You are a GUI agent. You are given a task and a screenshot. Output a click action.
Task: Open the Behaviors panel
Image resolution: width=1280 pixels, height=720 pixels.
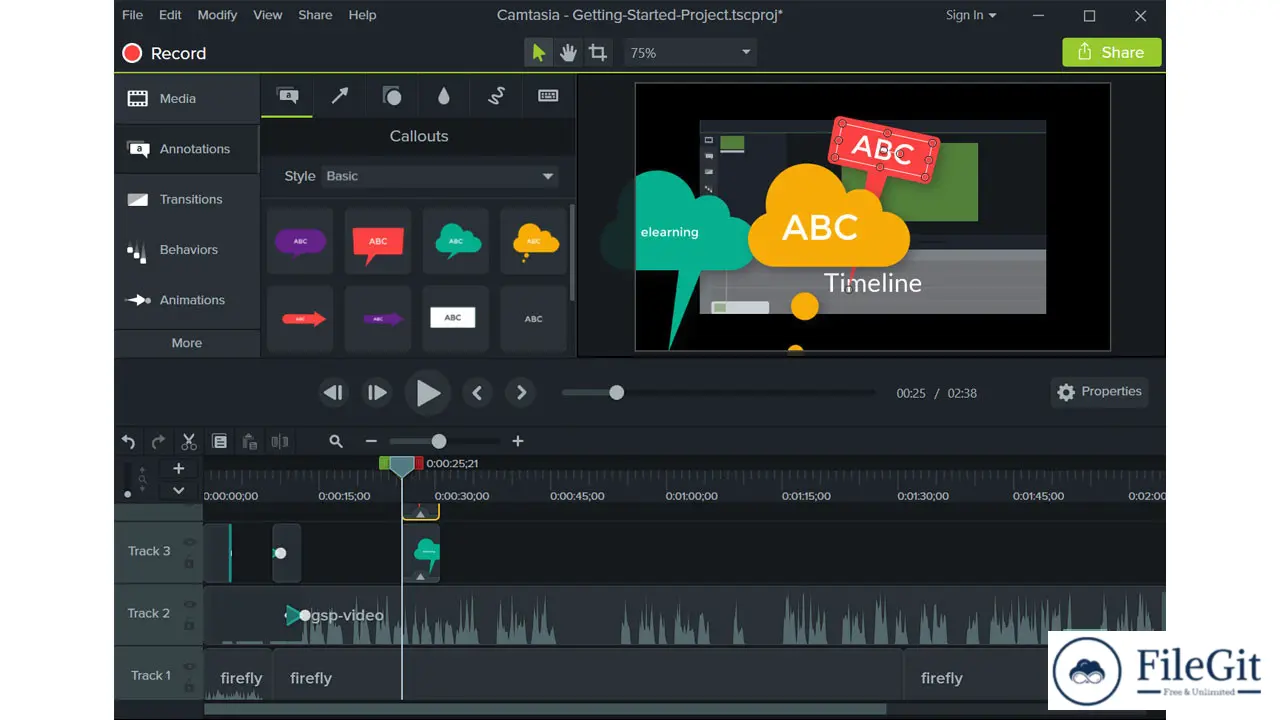(187, 249)
